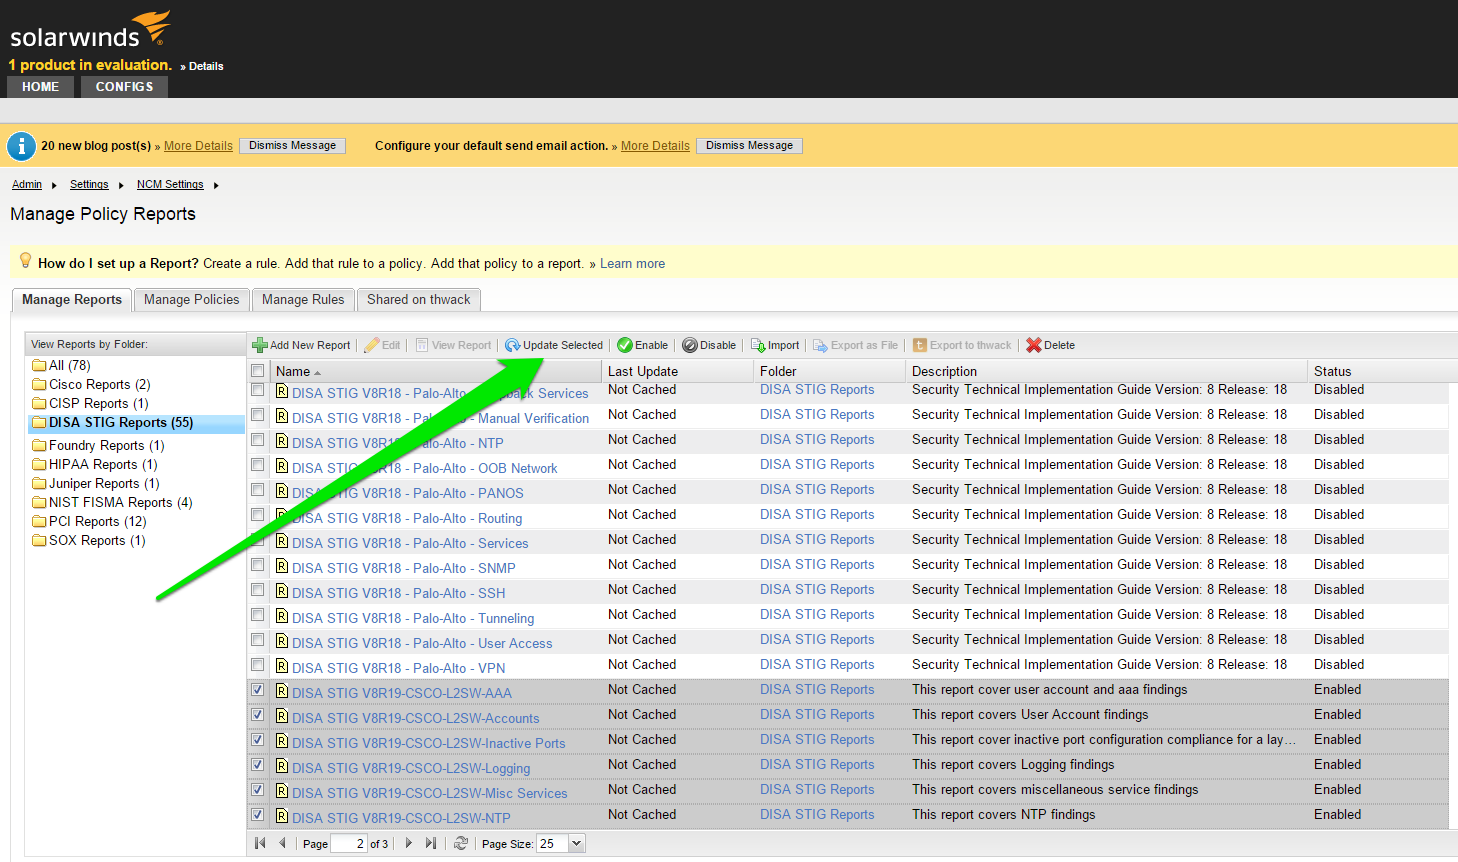
Task: Click the Update Selected refresh icon
Action: pos(513,345)
